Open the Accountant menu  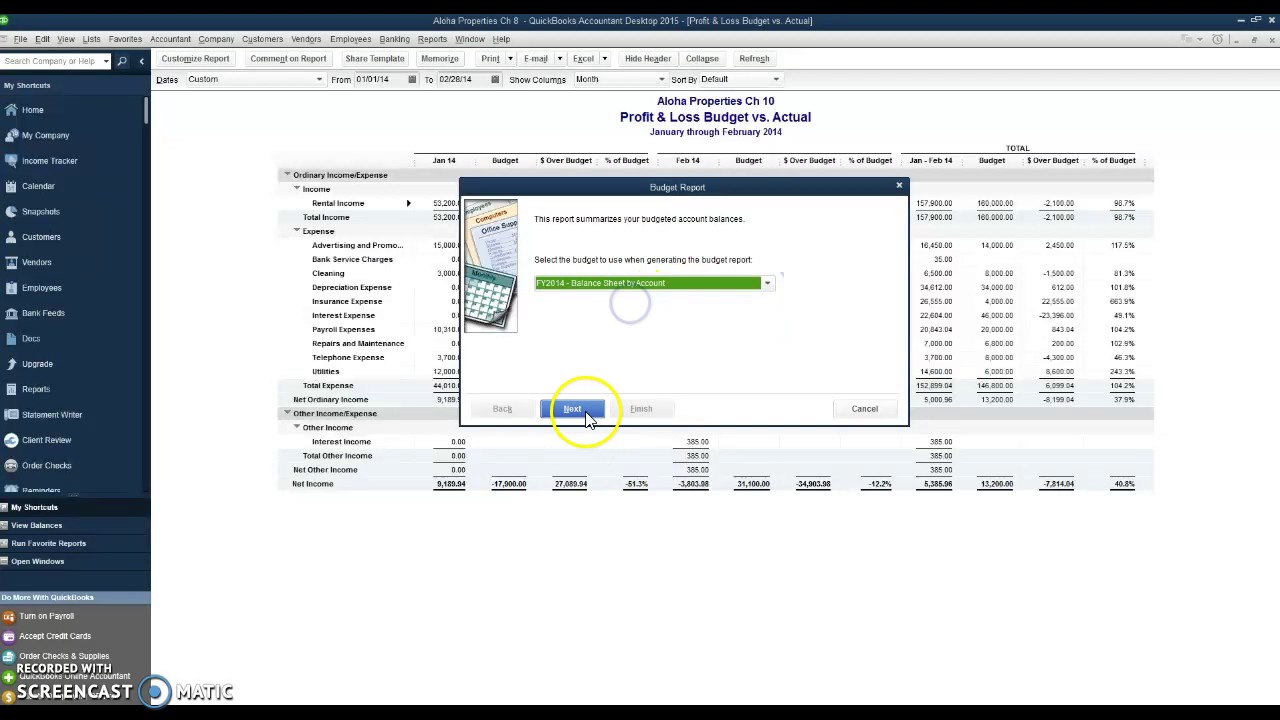pyautogui.click(x=170, y=39)
